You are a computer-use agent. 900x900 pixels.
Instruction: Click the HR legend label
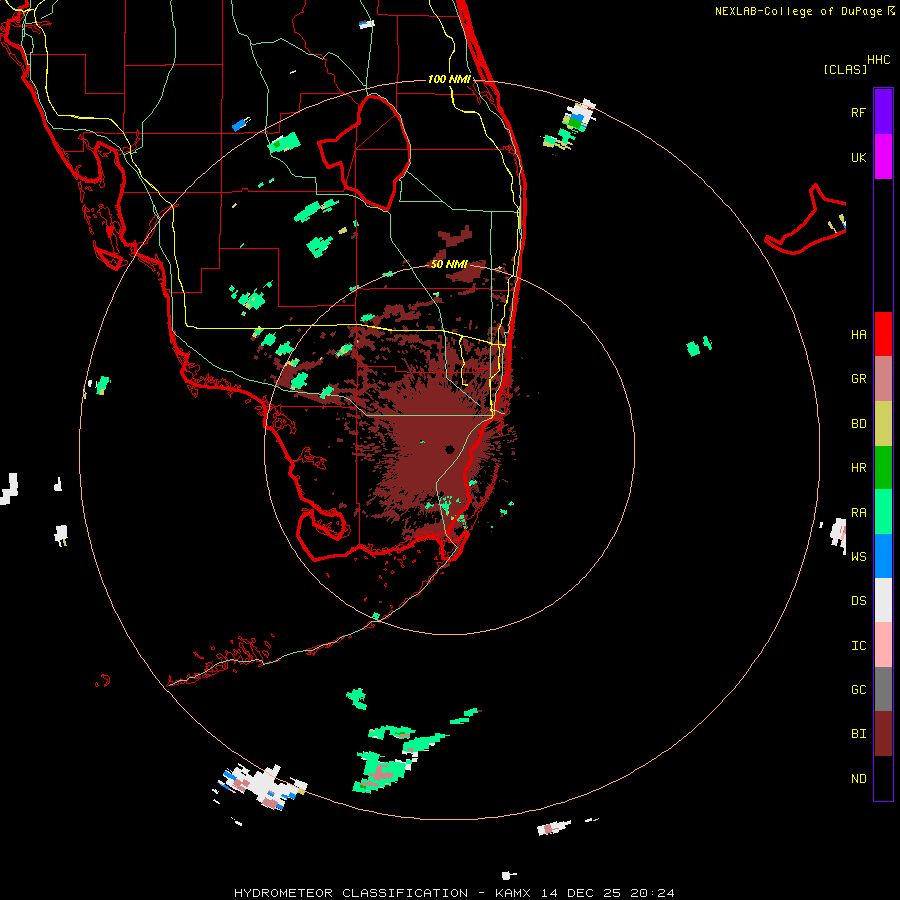(858, 468)
